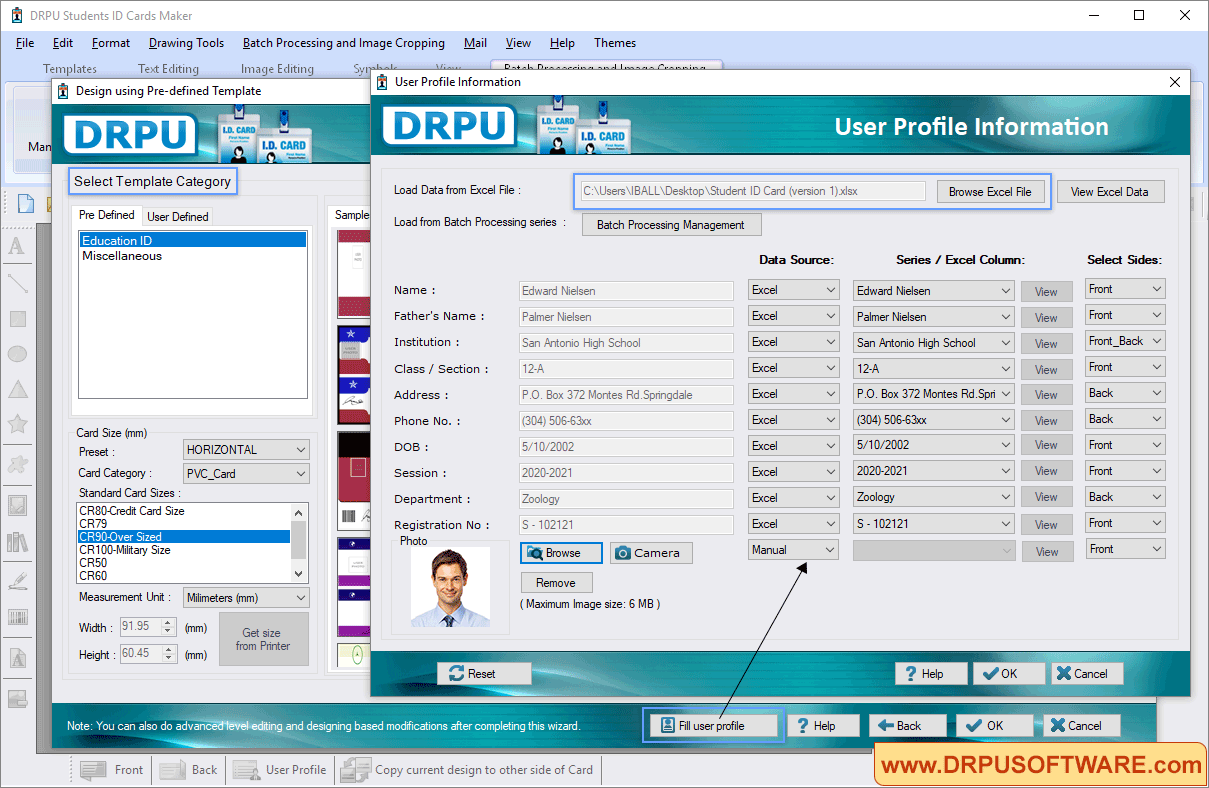The width and height of the screenshot is (1209, 788).
Task: Select the Image insert tool
Action: [17, 505]
